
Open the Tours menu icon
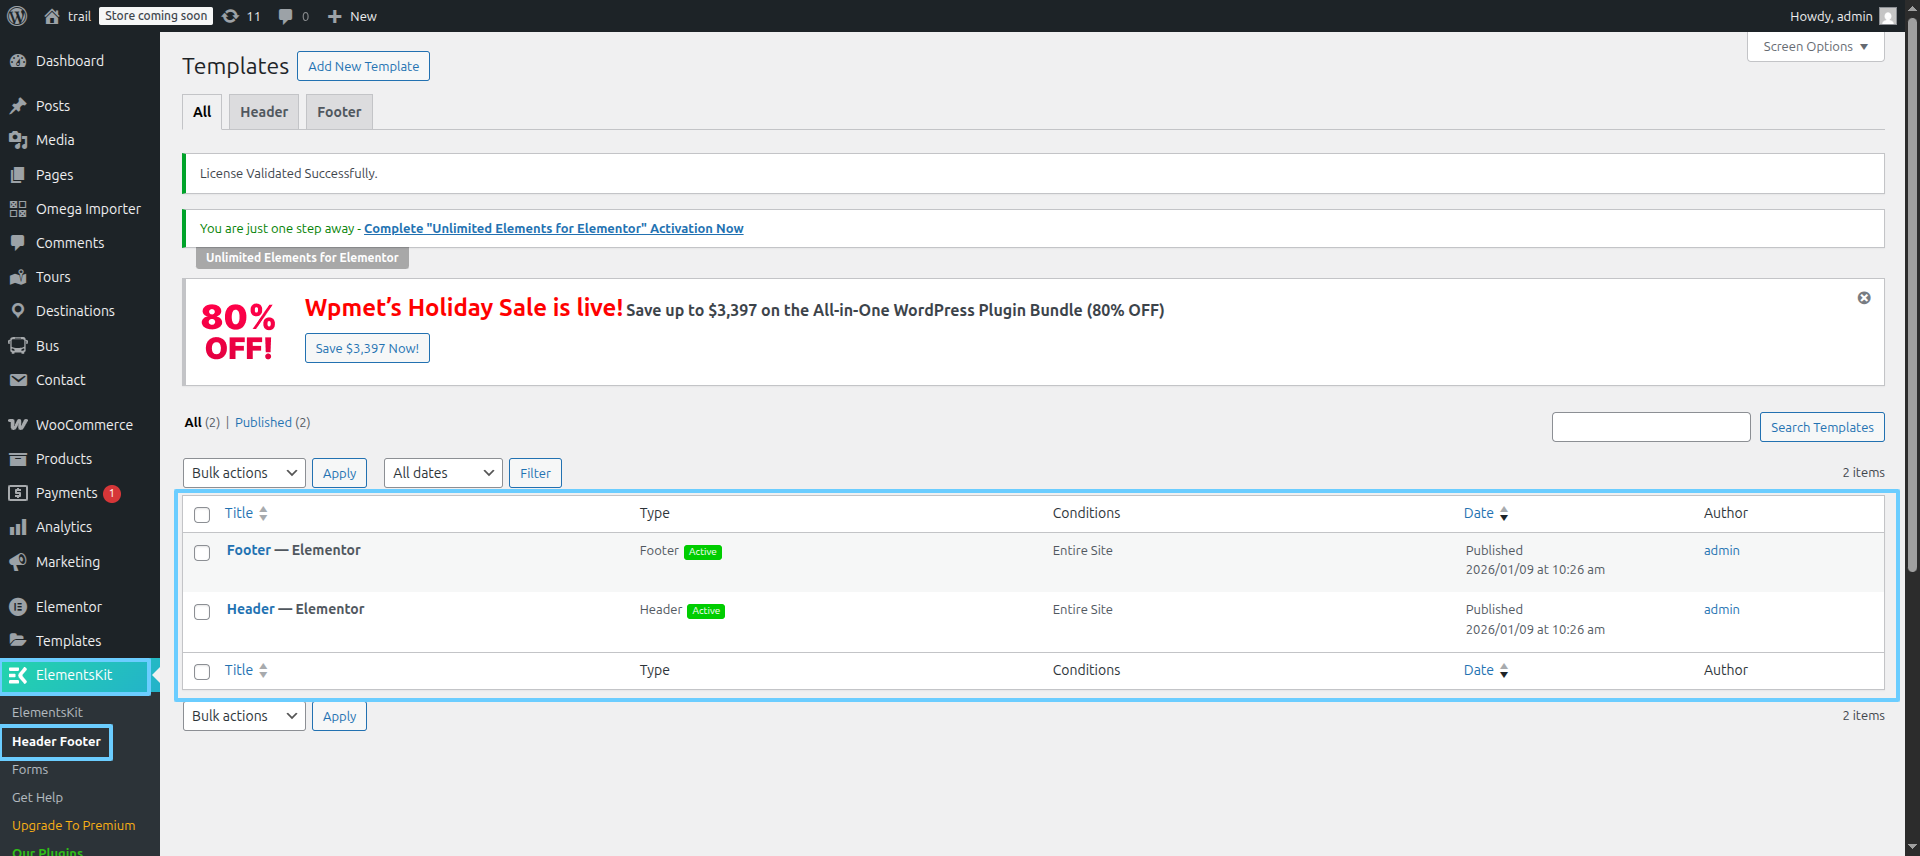18,277
